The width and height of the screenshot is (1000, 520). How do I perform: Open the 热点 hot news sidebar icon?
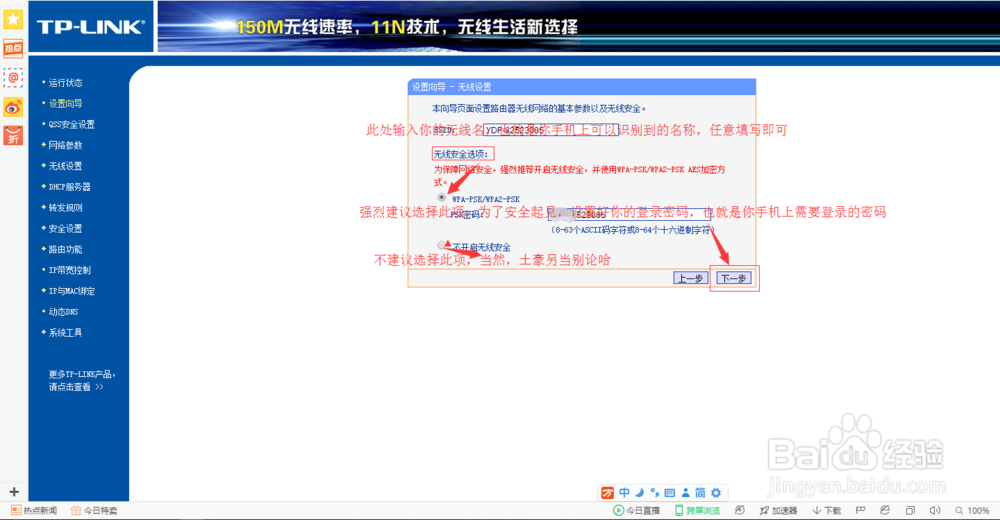click(x=13, y=48)
